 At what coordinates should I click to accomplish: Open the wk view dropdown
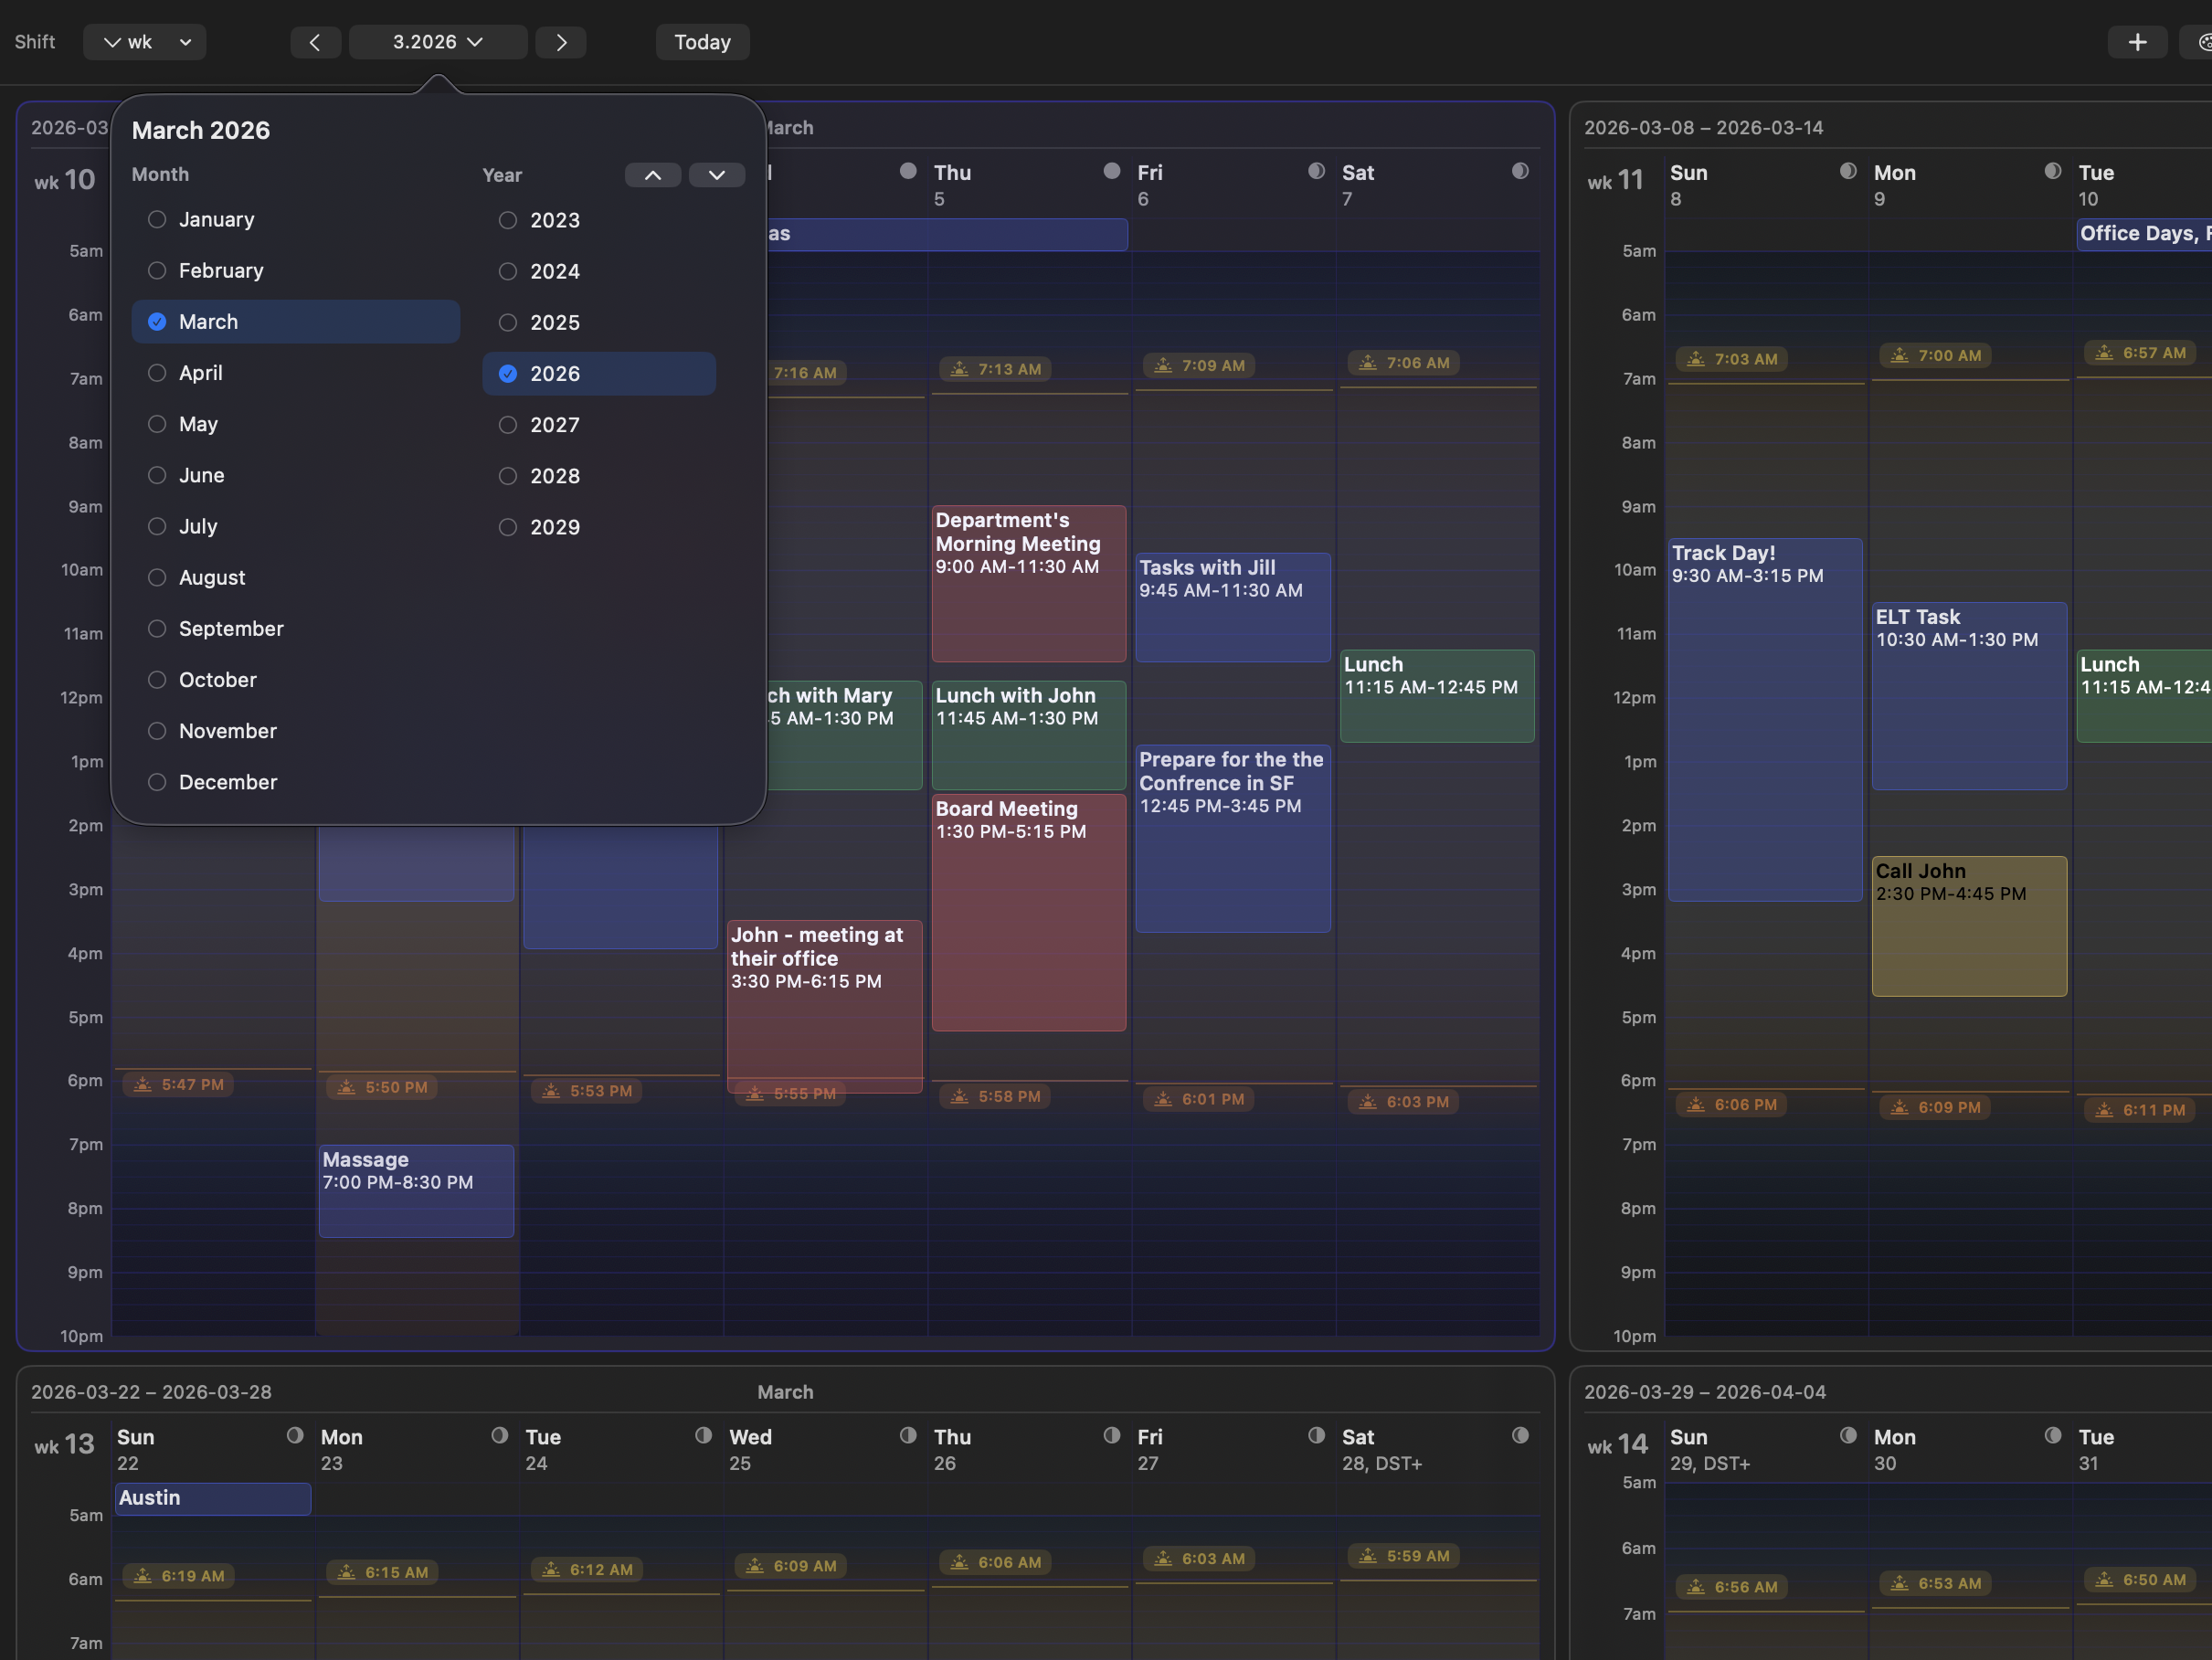[x=145, y=42]
